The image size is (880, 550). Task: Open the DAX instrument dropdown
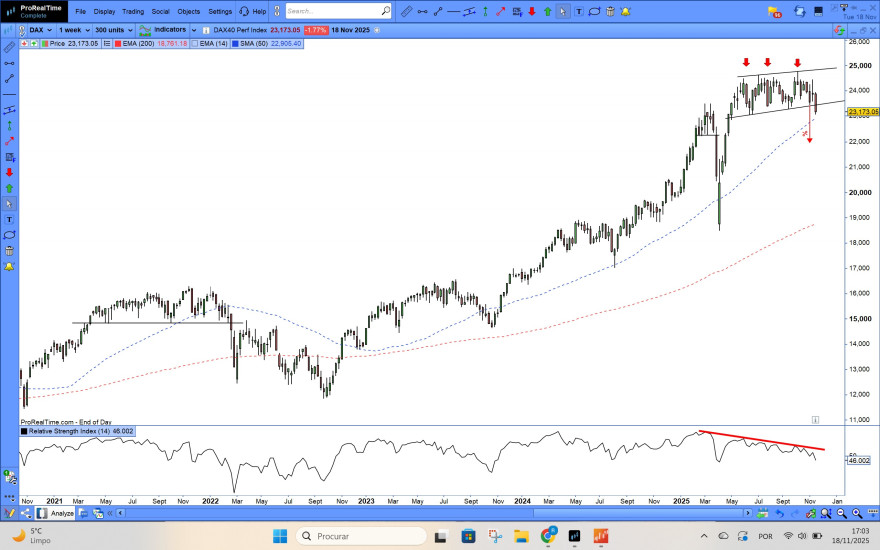pos(40,30)
